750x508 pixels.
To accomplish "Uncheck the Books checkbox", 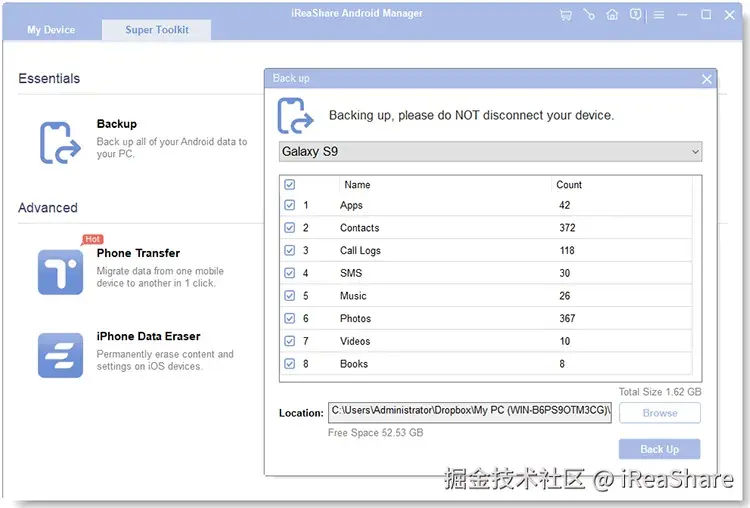I will tap(289, 364).
